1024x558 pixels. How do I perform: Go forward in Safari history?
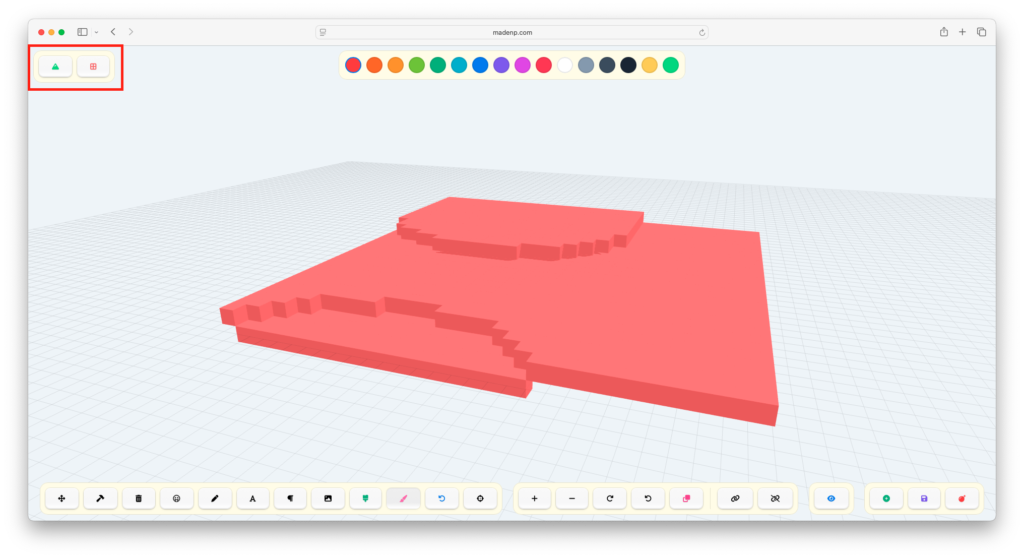[131, 31]
